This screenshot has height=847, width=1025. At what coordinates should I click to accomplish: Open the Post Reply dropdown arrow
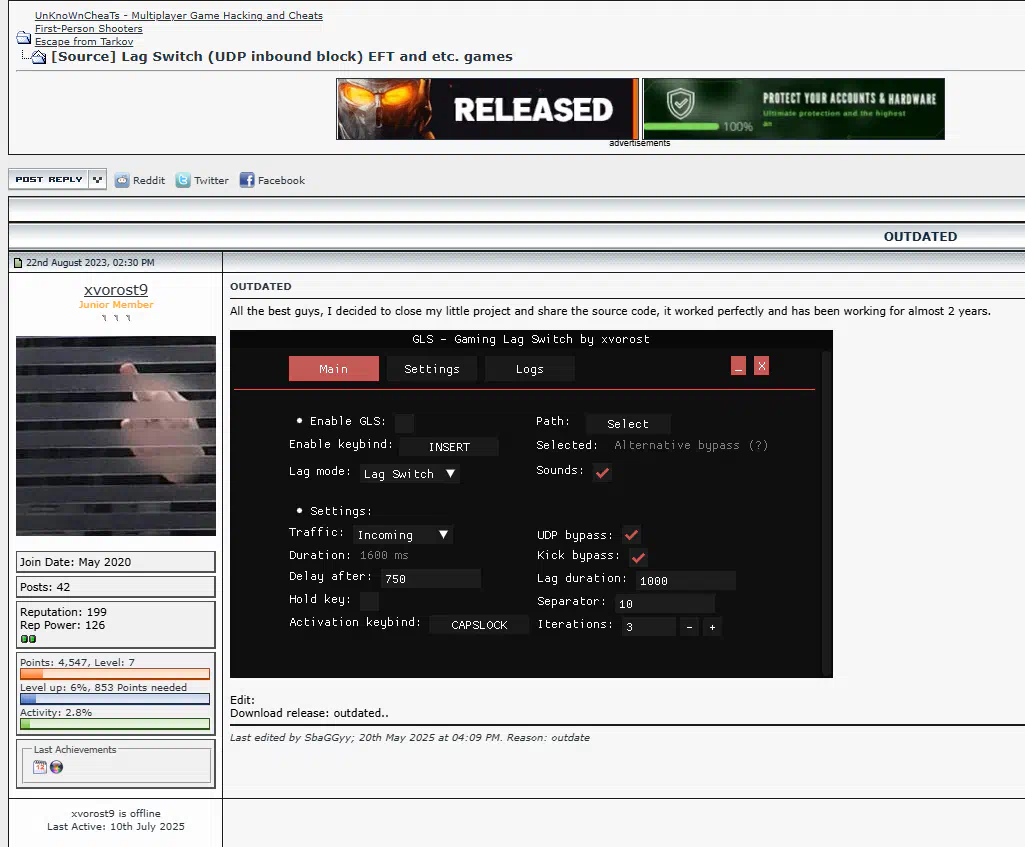tap(97, 179)
